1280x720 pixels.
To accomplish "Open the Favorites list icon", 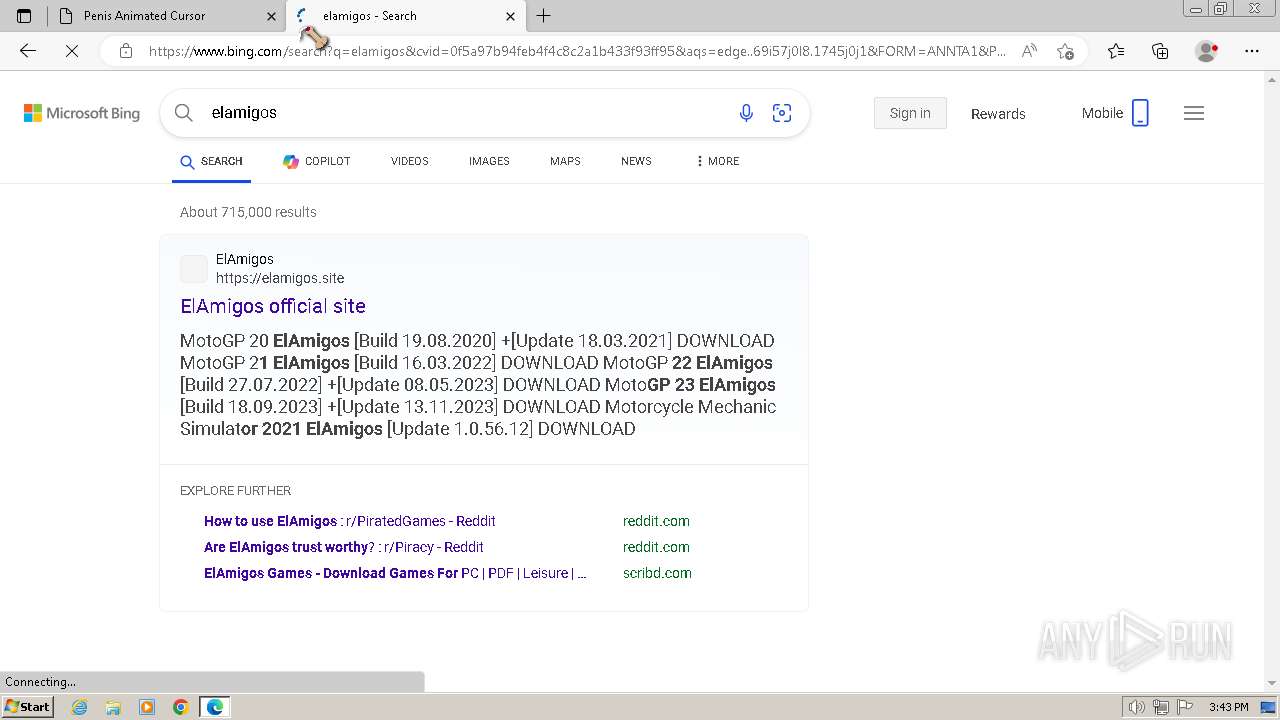I will [x=1116, y=51].
